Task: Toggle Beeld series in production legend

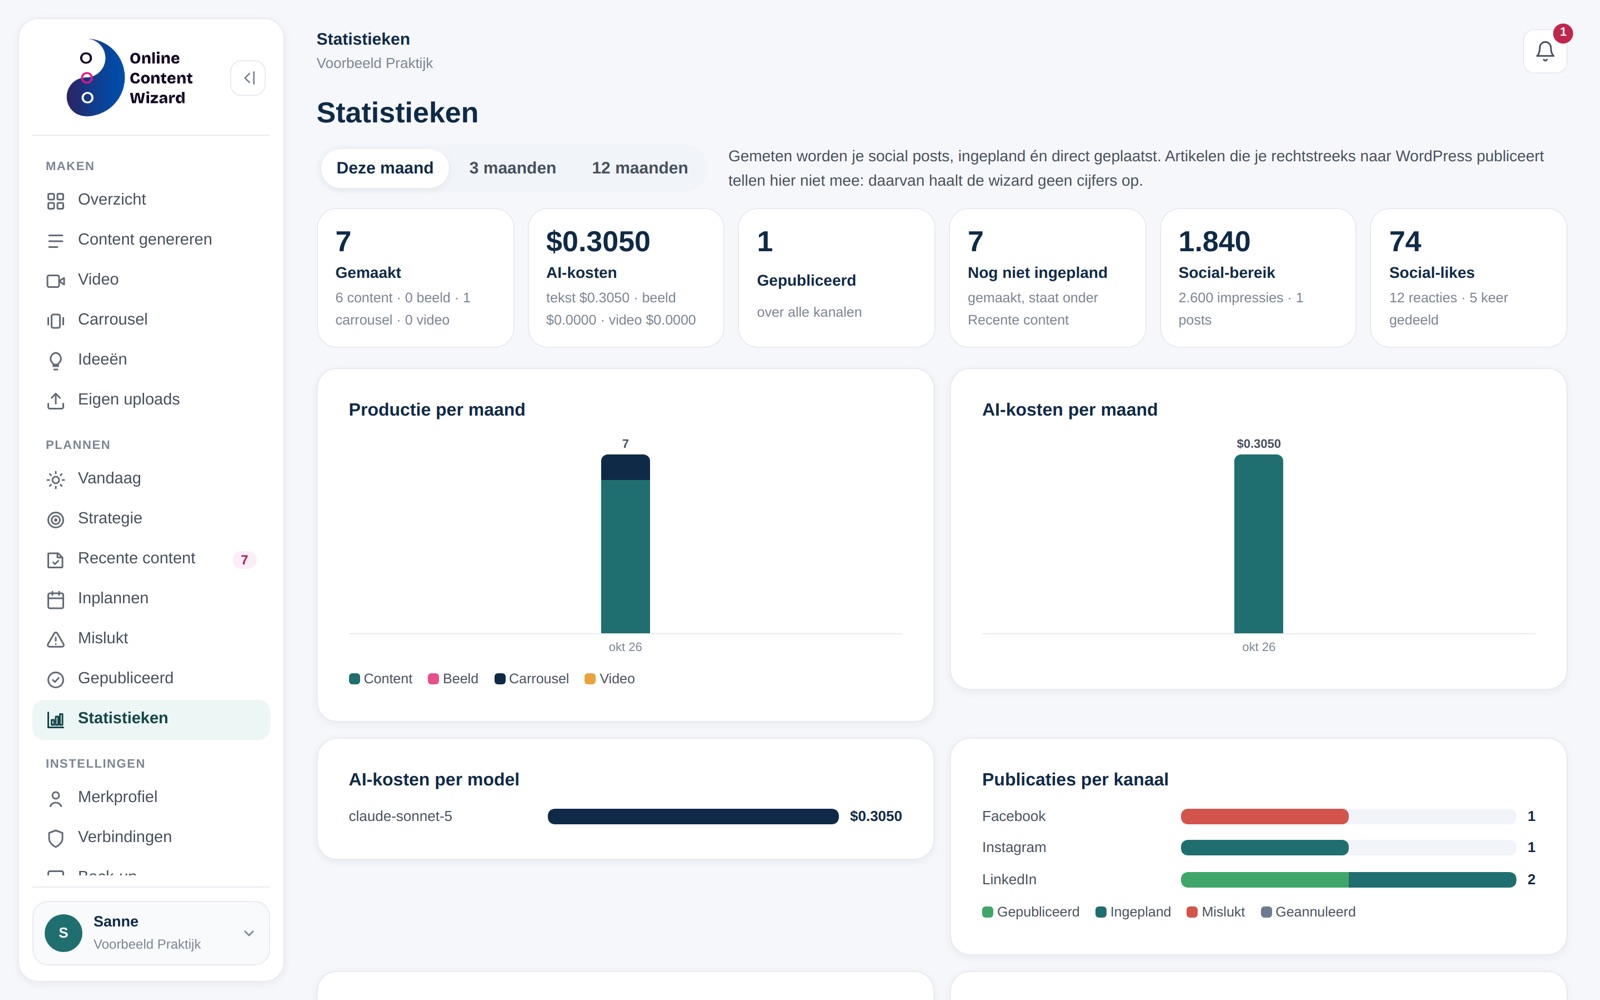Action: (453, 679)
